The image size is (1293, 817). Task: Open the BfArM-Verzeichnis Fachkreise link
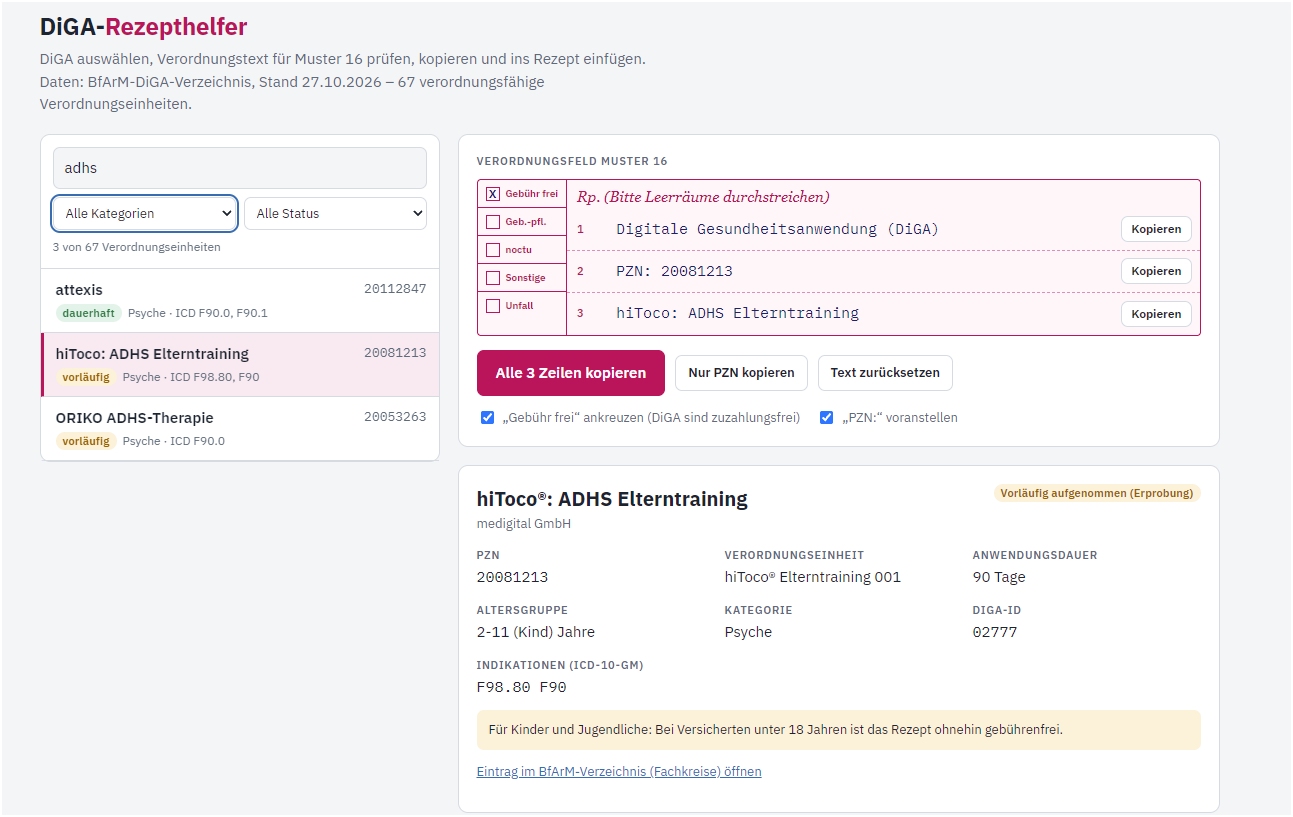[x=619, y=772]
